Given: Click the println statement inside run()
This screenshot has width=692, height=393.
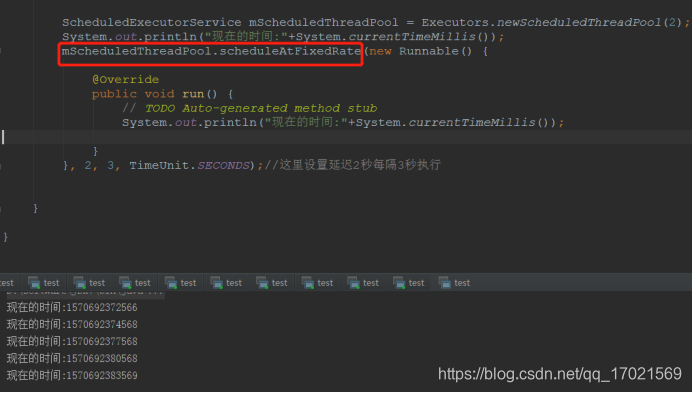Looking at the screenshot, I should coord(343,122).
